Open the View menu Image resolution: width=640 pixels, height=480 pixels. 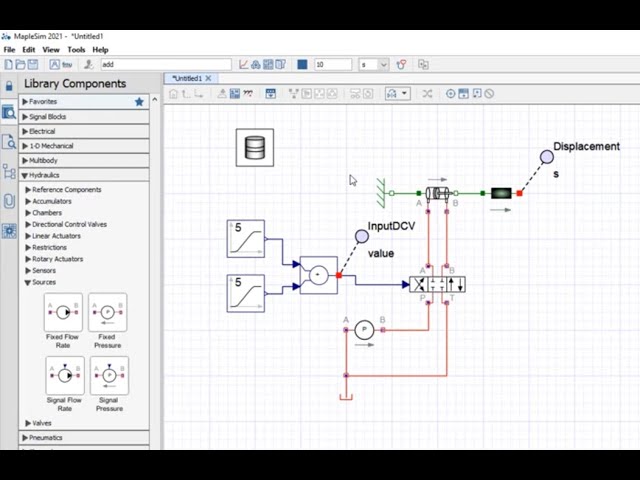[x=51, y=50]
